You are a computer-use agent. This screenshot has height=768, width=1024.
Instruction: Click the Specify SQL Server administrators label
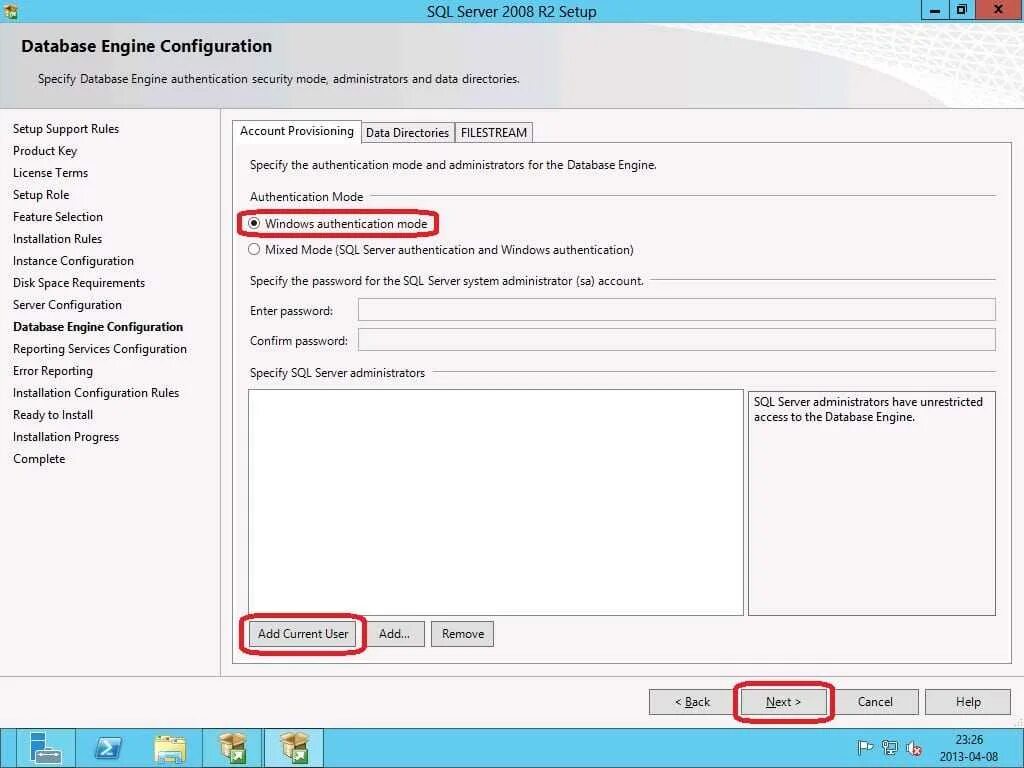(337, 373)
